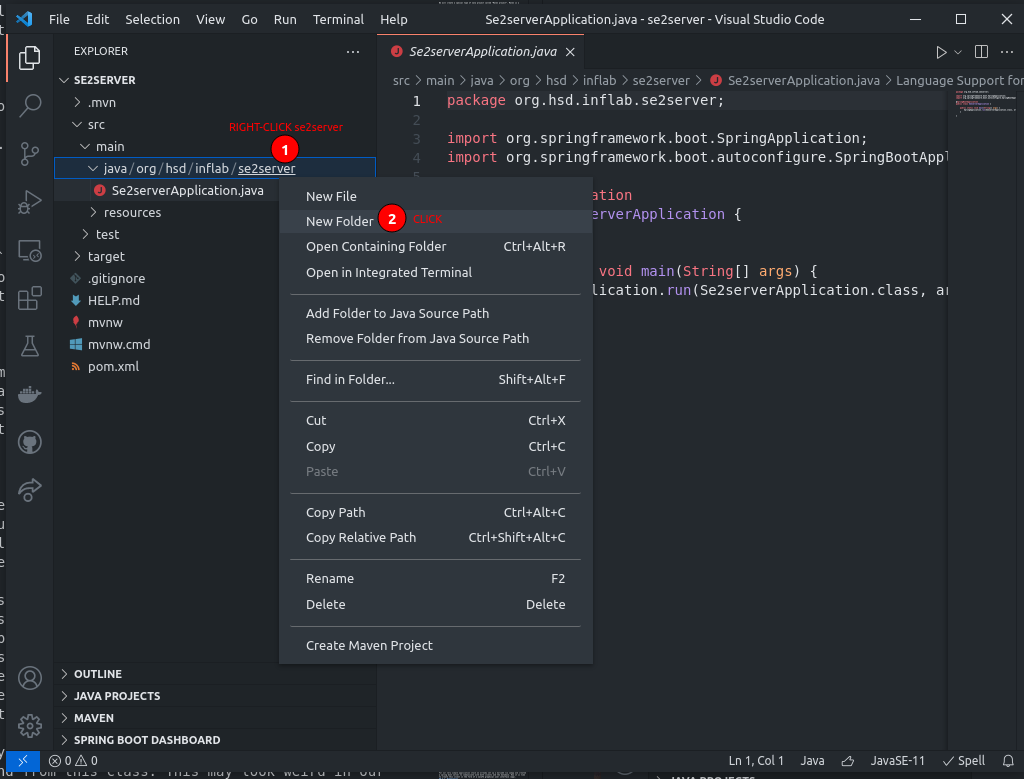Open notifications bell in status bar
This screenshot has width=1024, height=779.
click(x=1008, y=761)
